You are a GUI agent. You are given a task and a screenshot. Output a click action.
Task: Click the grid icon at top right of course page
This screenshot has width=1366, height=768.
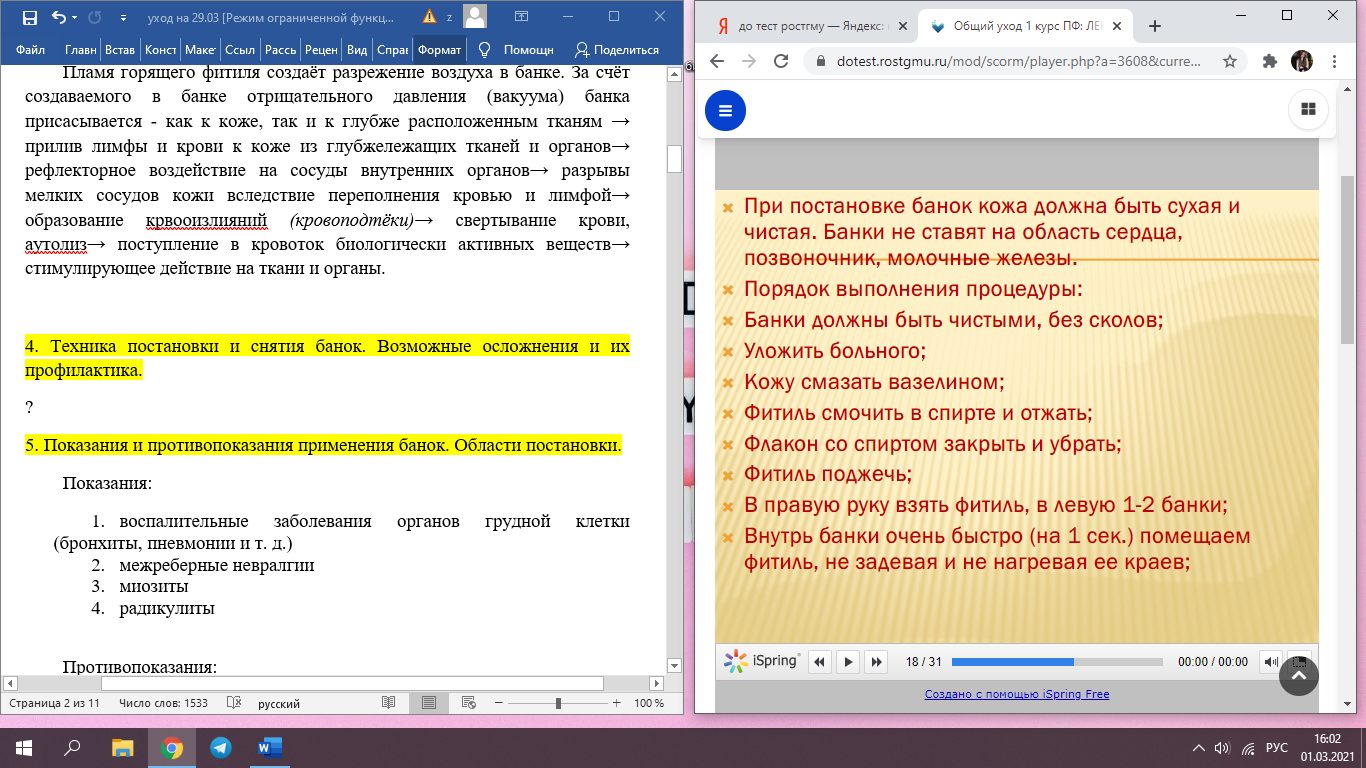[x=1307, y=110]
